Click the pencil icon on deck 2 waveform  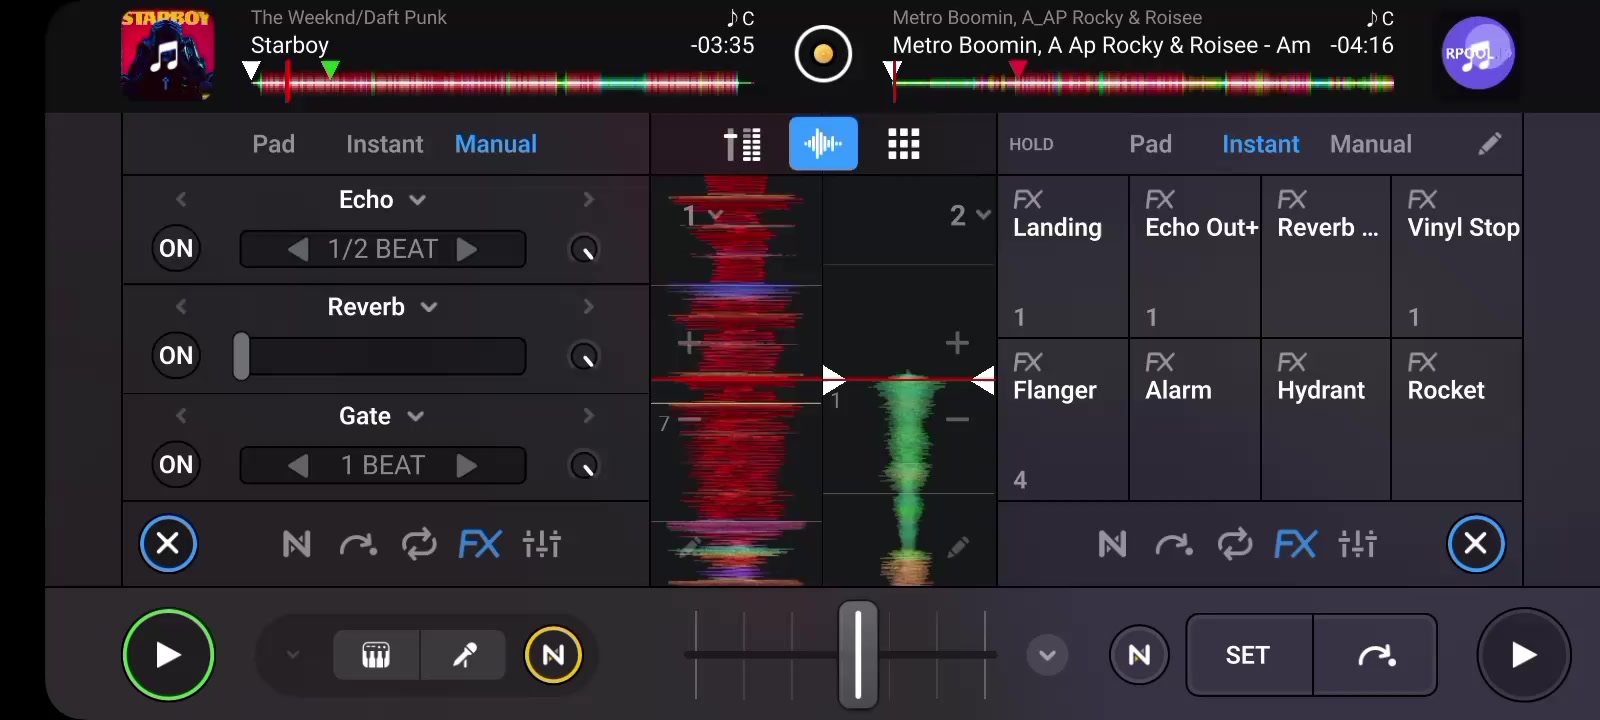(957, 546)
